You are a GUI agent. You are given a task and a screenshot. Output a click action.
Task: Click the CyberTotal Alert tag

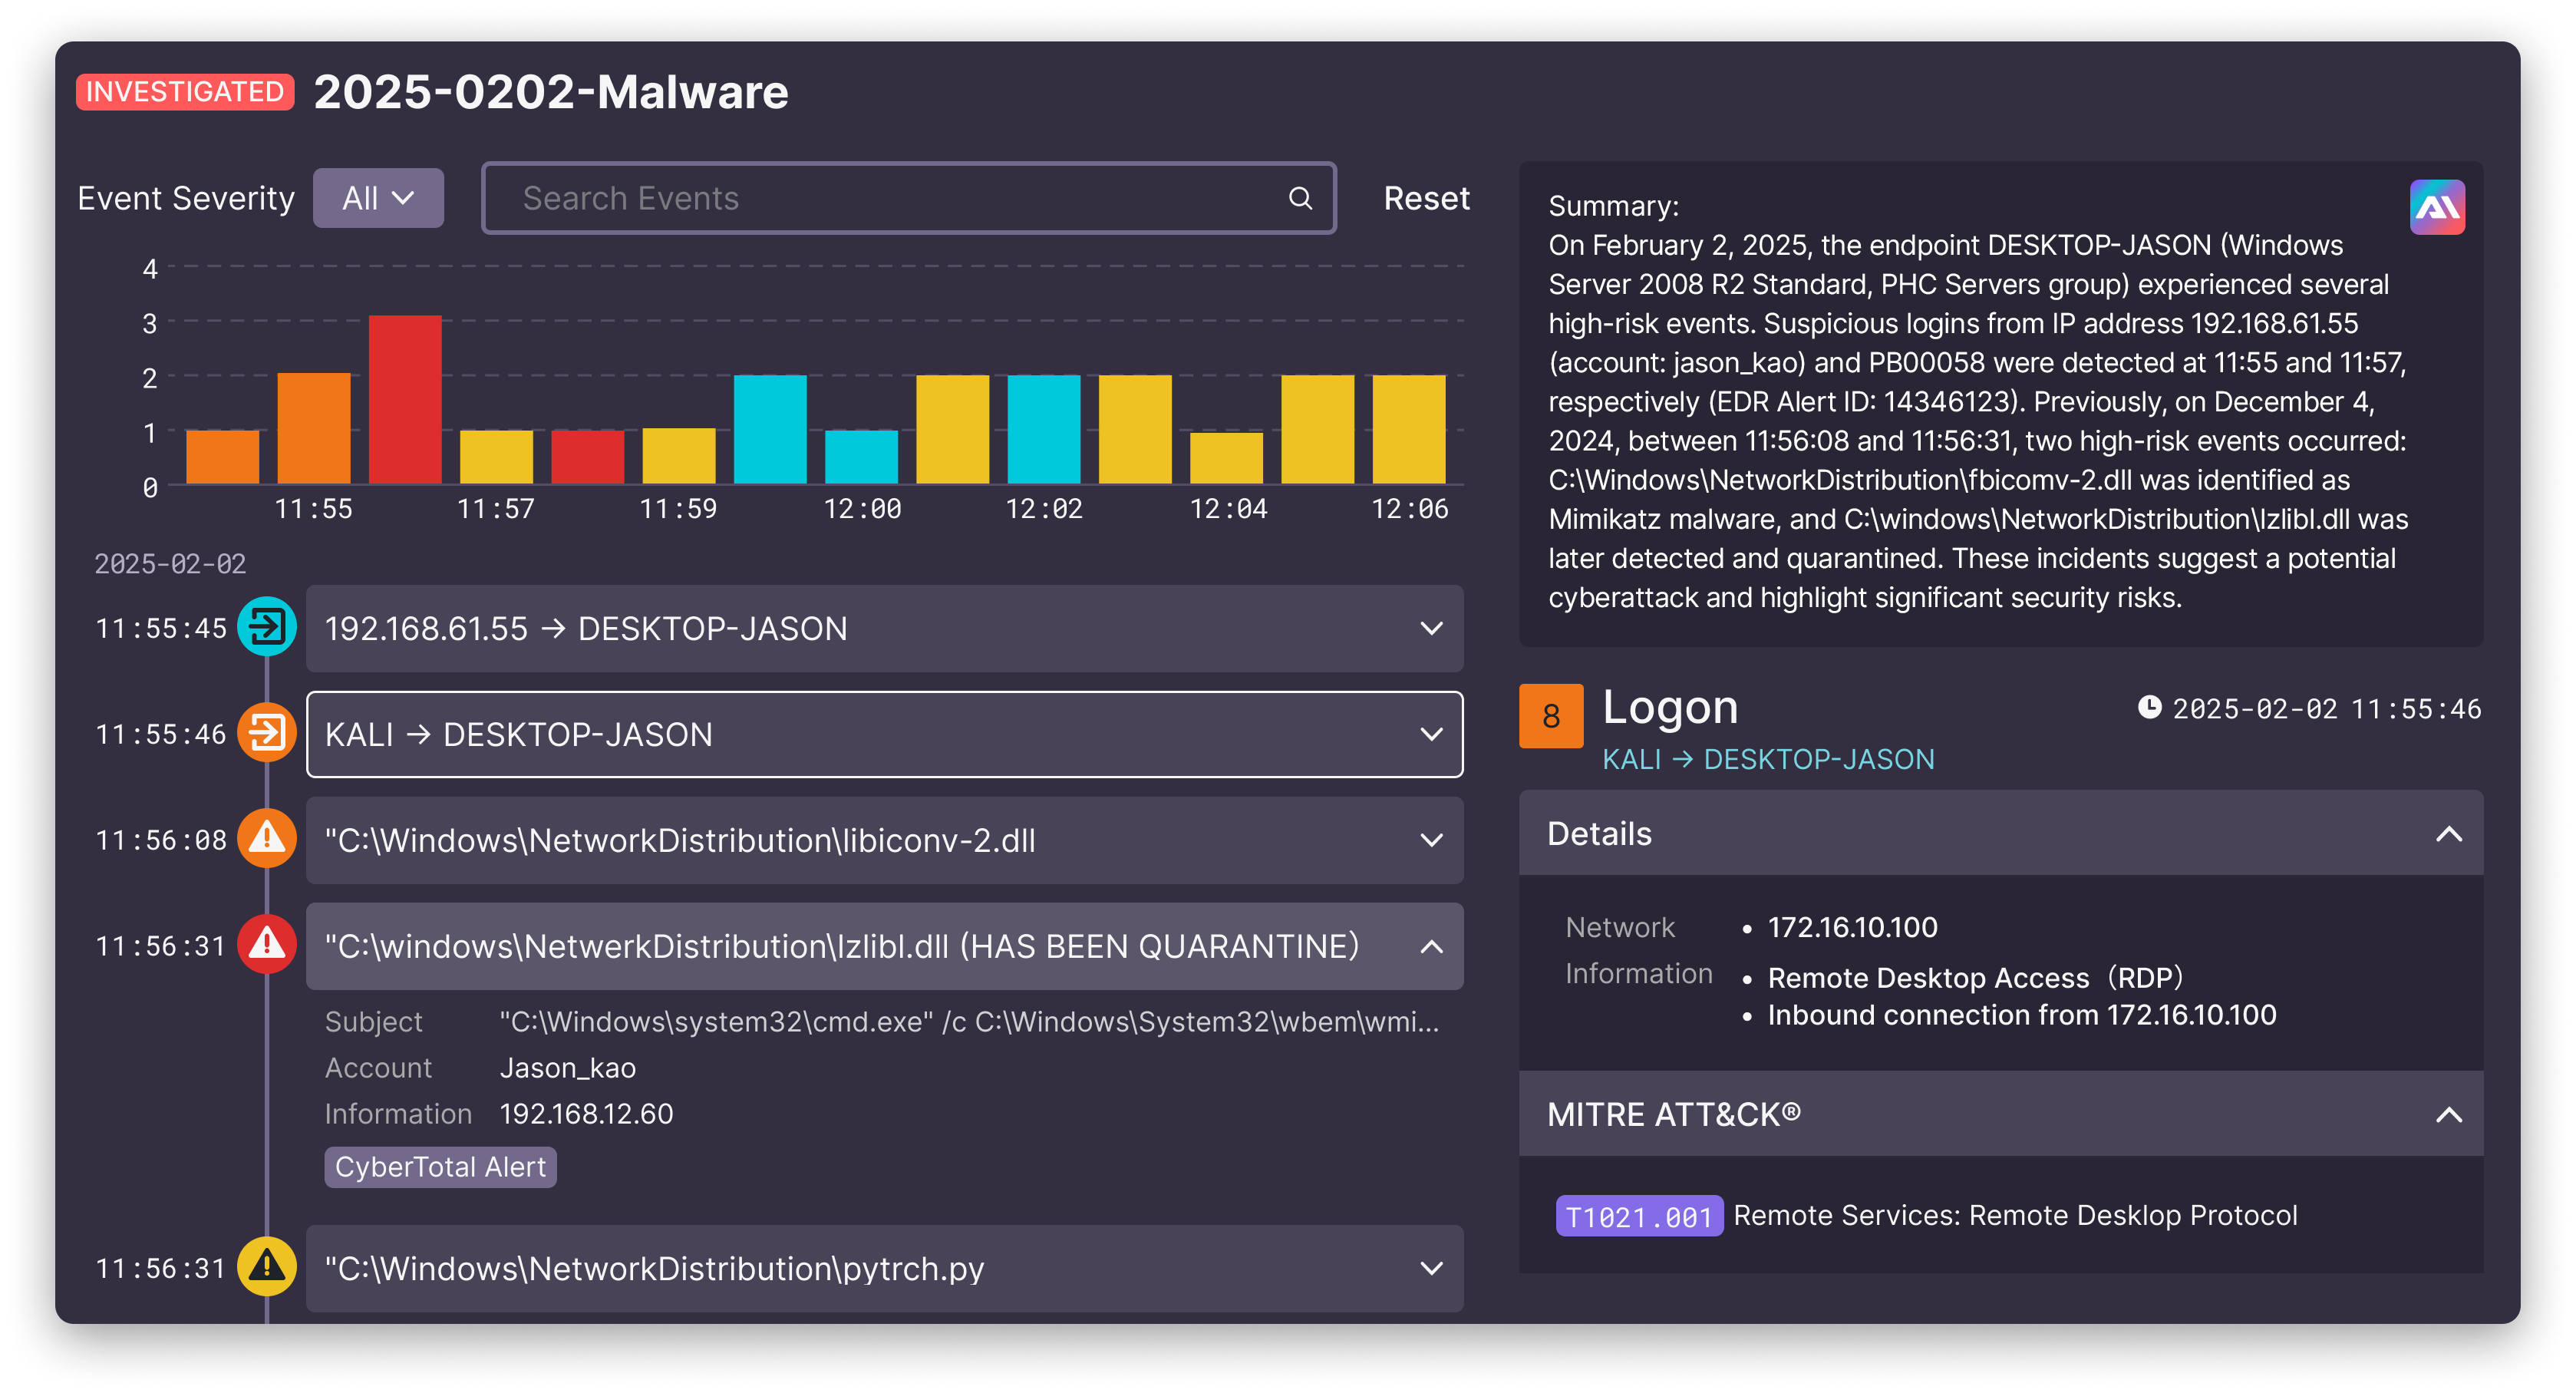[x=440, y=1167]
